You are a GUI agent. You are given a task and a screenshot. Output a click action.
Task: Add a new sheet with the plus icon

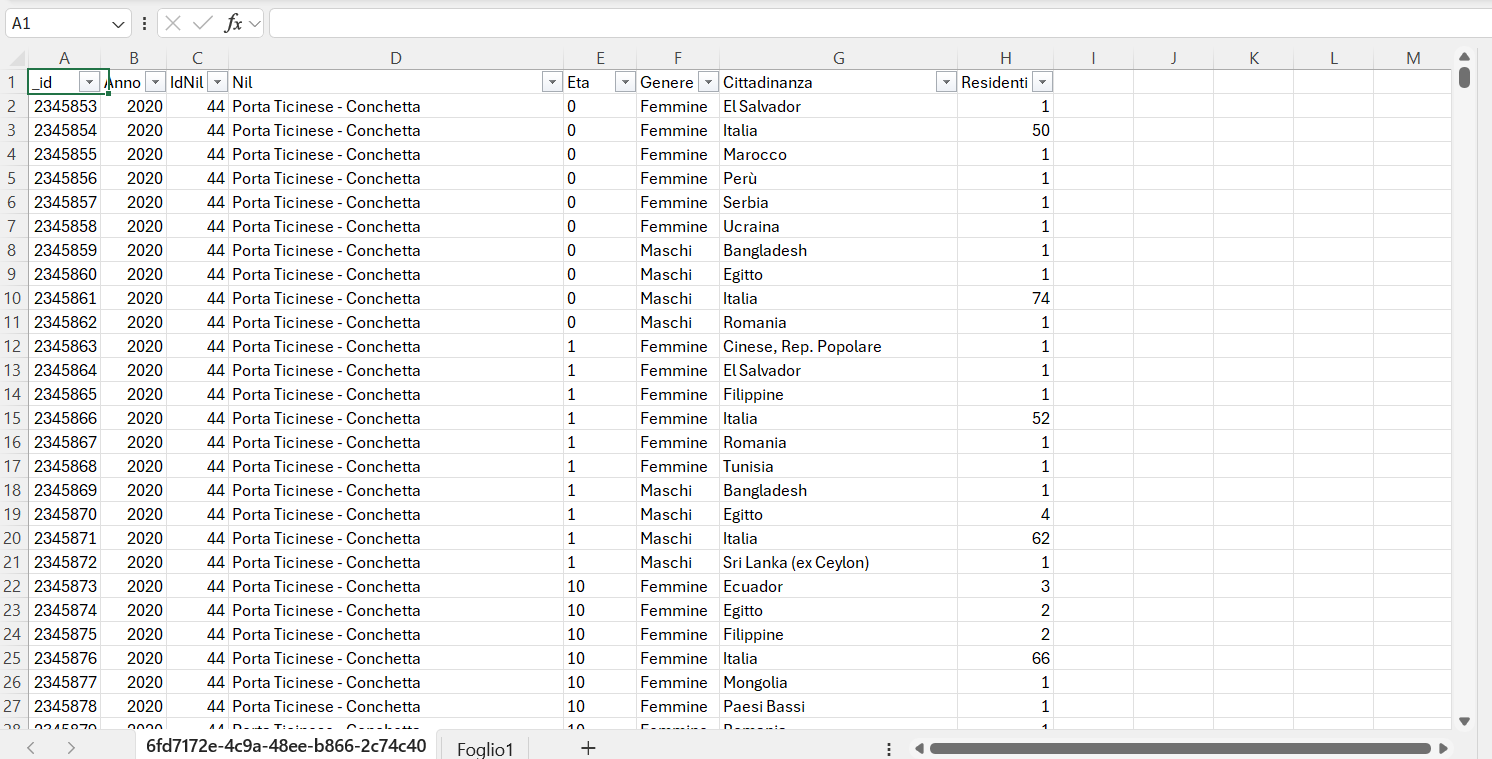click(588, 747)
